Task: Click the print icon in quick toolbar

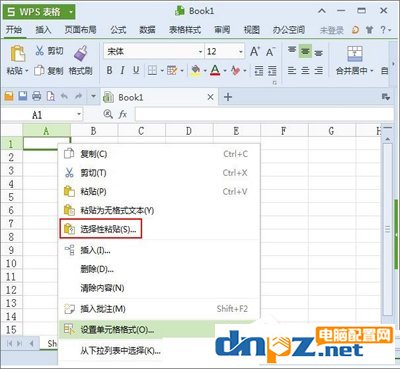Action: (36, 96)
